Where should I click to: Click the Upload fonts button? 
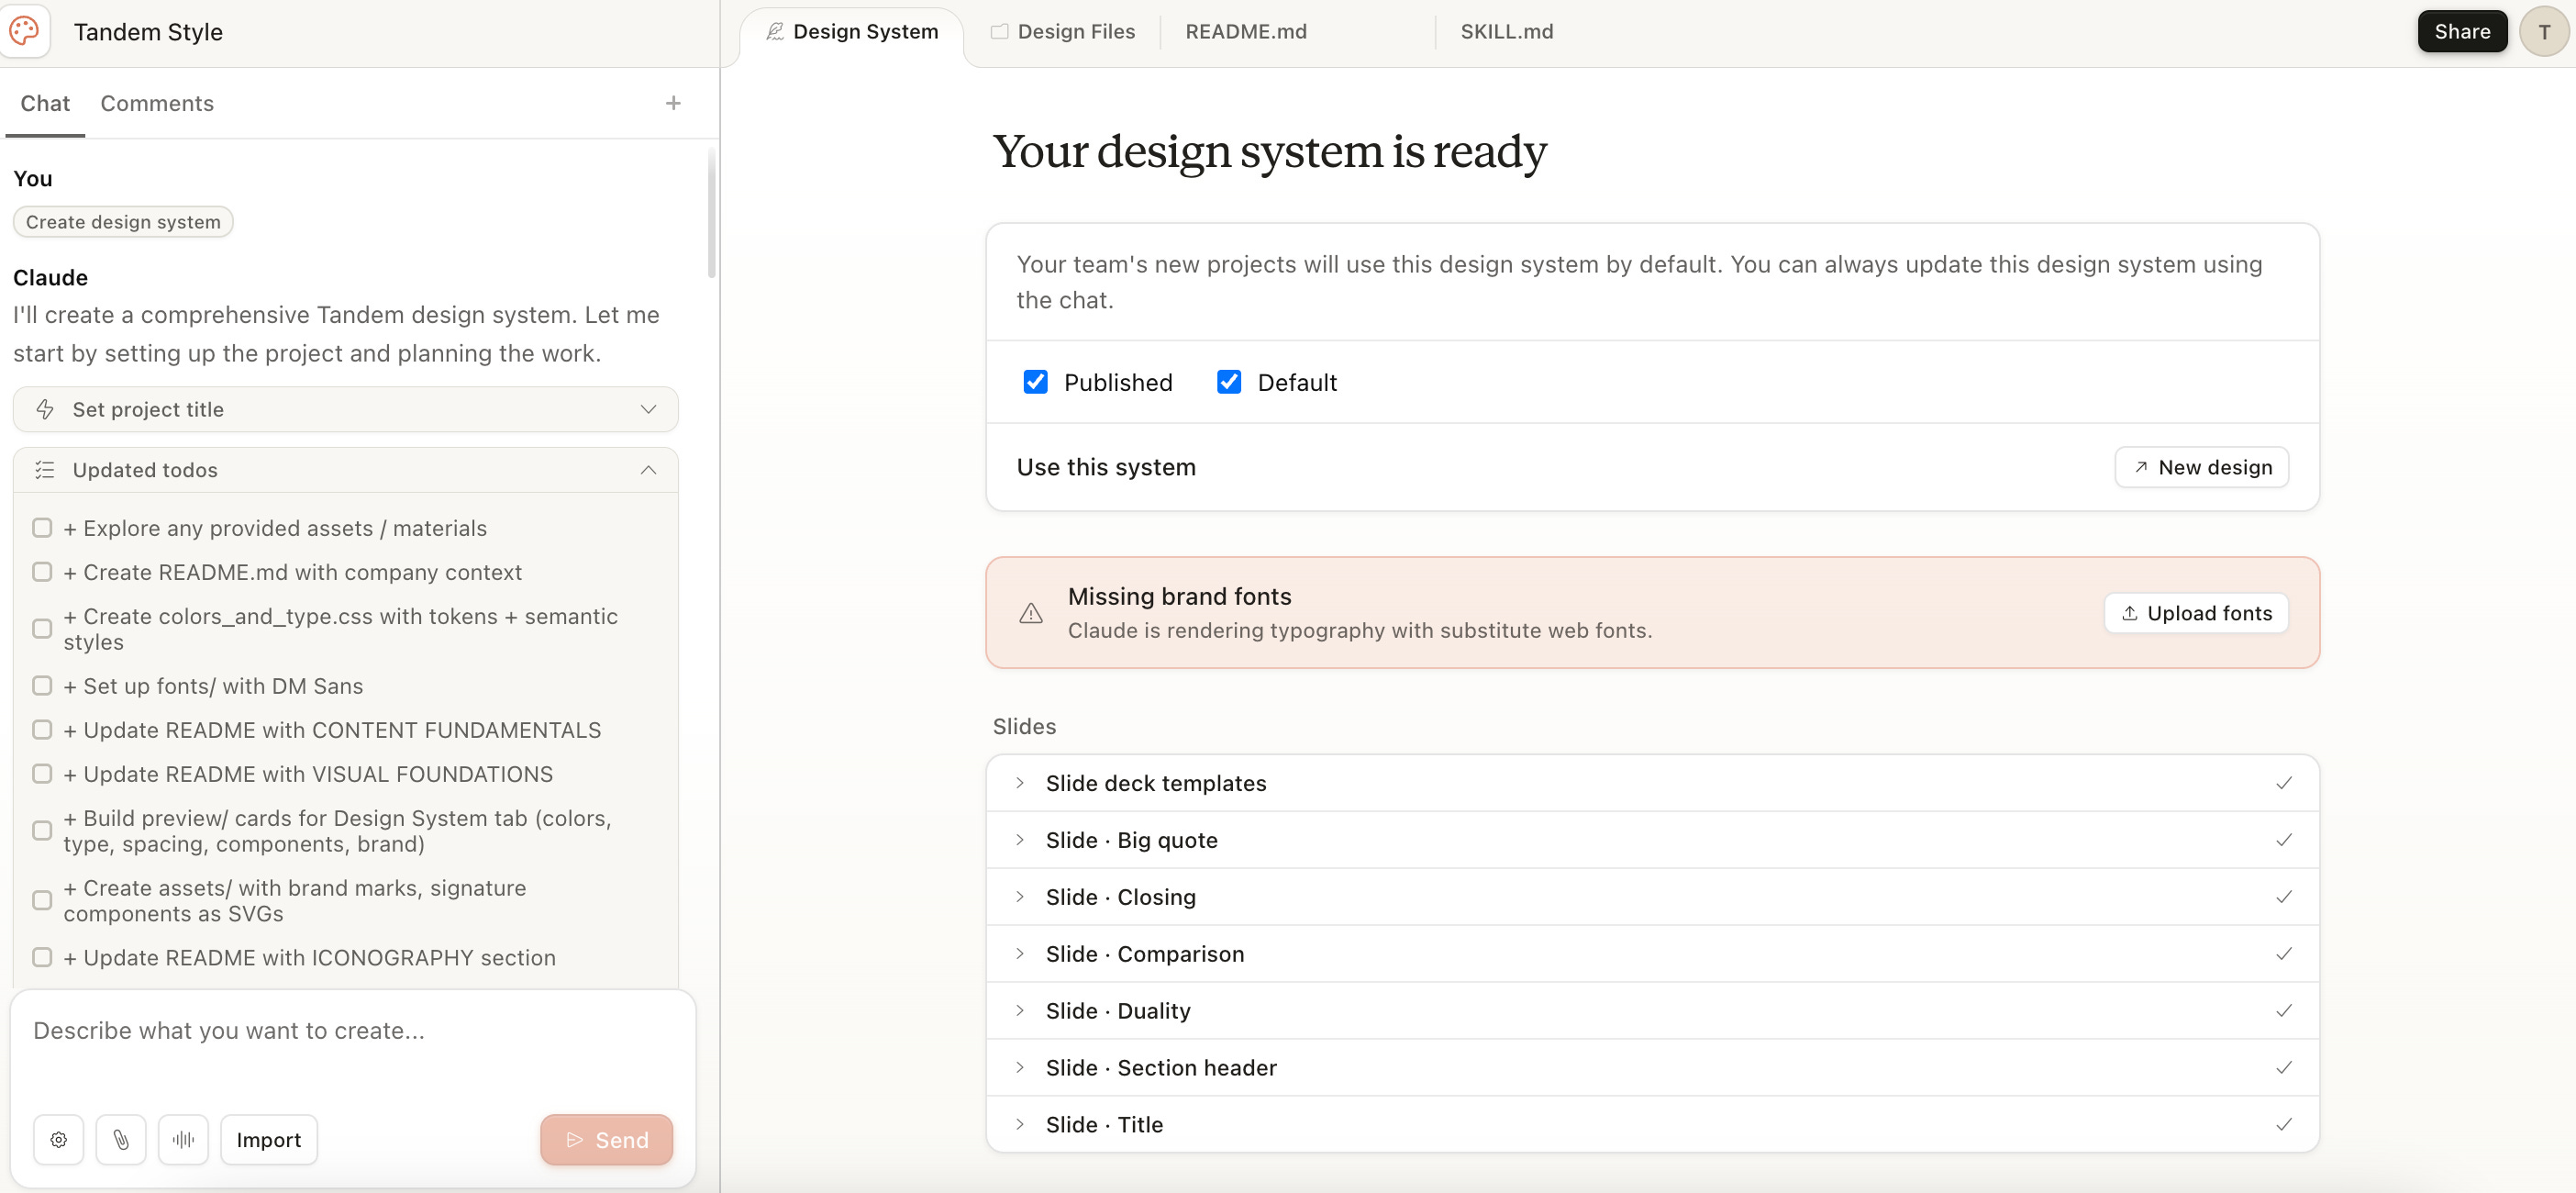click(x=2196, y=613)
